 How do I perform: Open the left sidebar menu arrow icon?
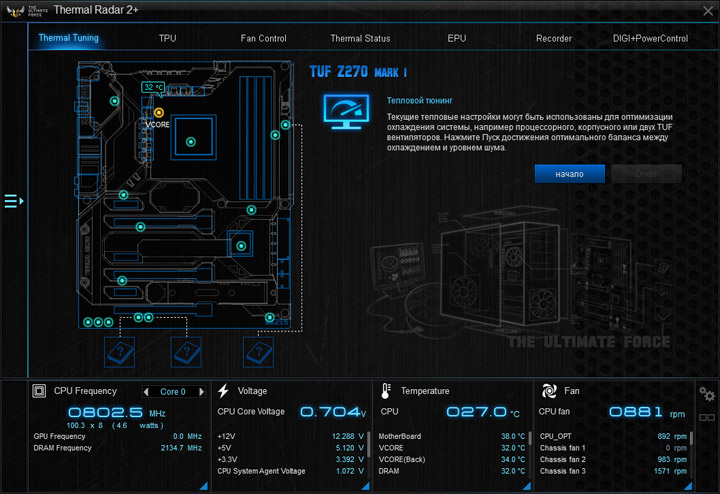coord(13,201)
